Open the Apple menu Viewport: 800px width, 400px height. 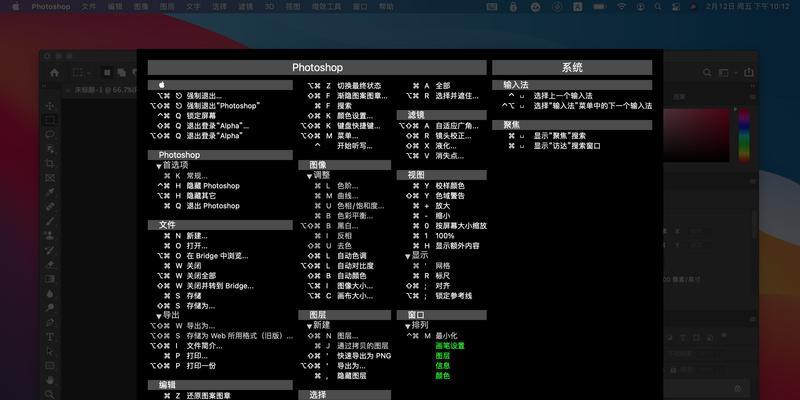click(15, 7)
